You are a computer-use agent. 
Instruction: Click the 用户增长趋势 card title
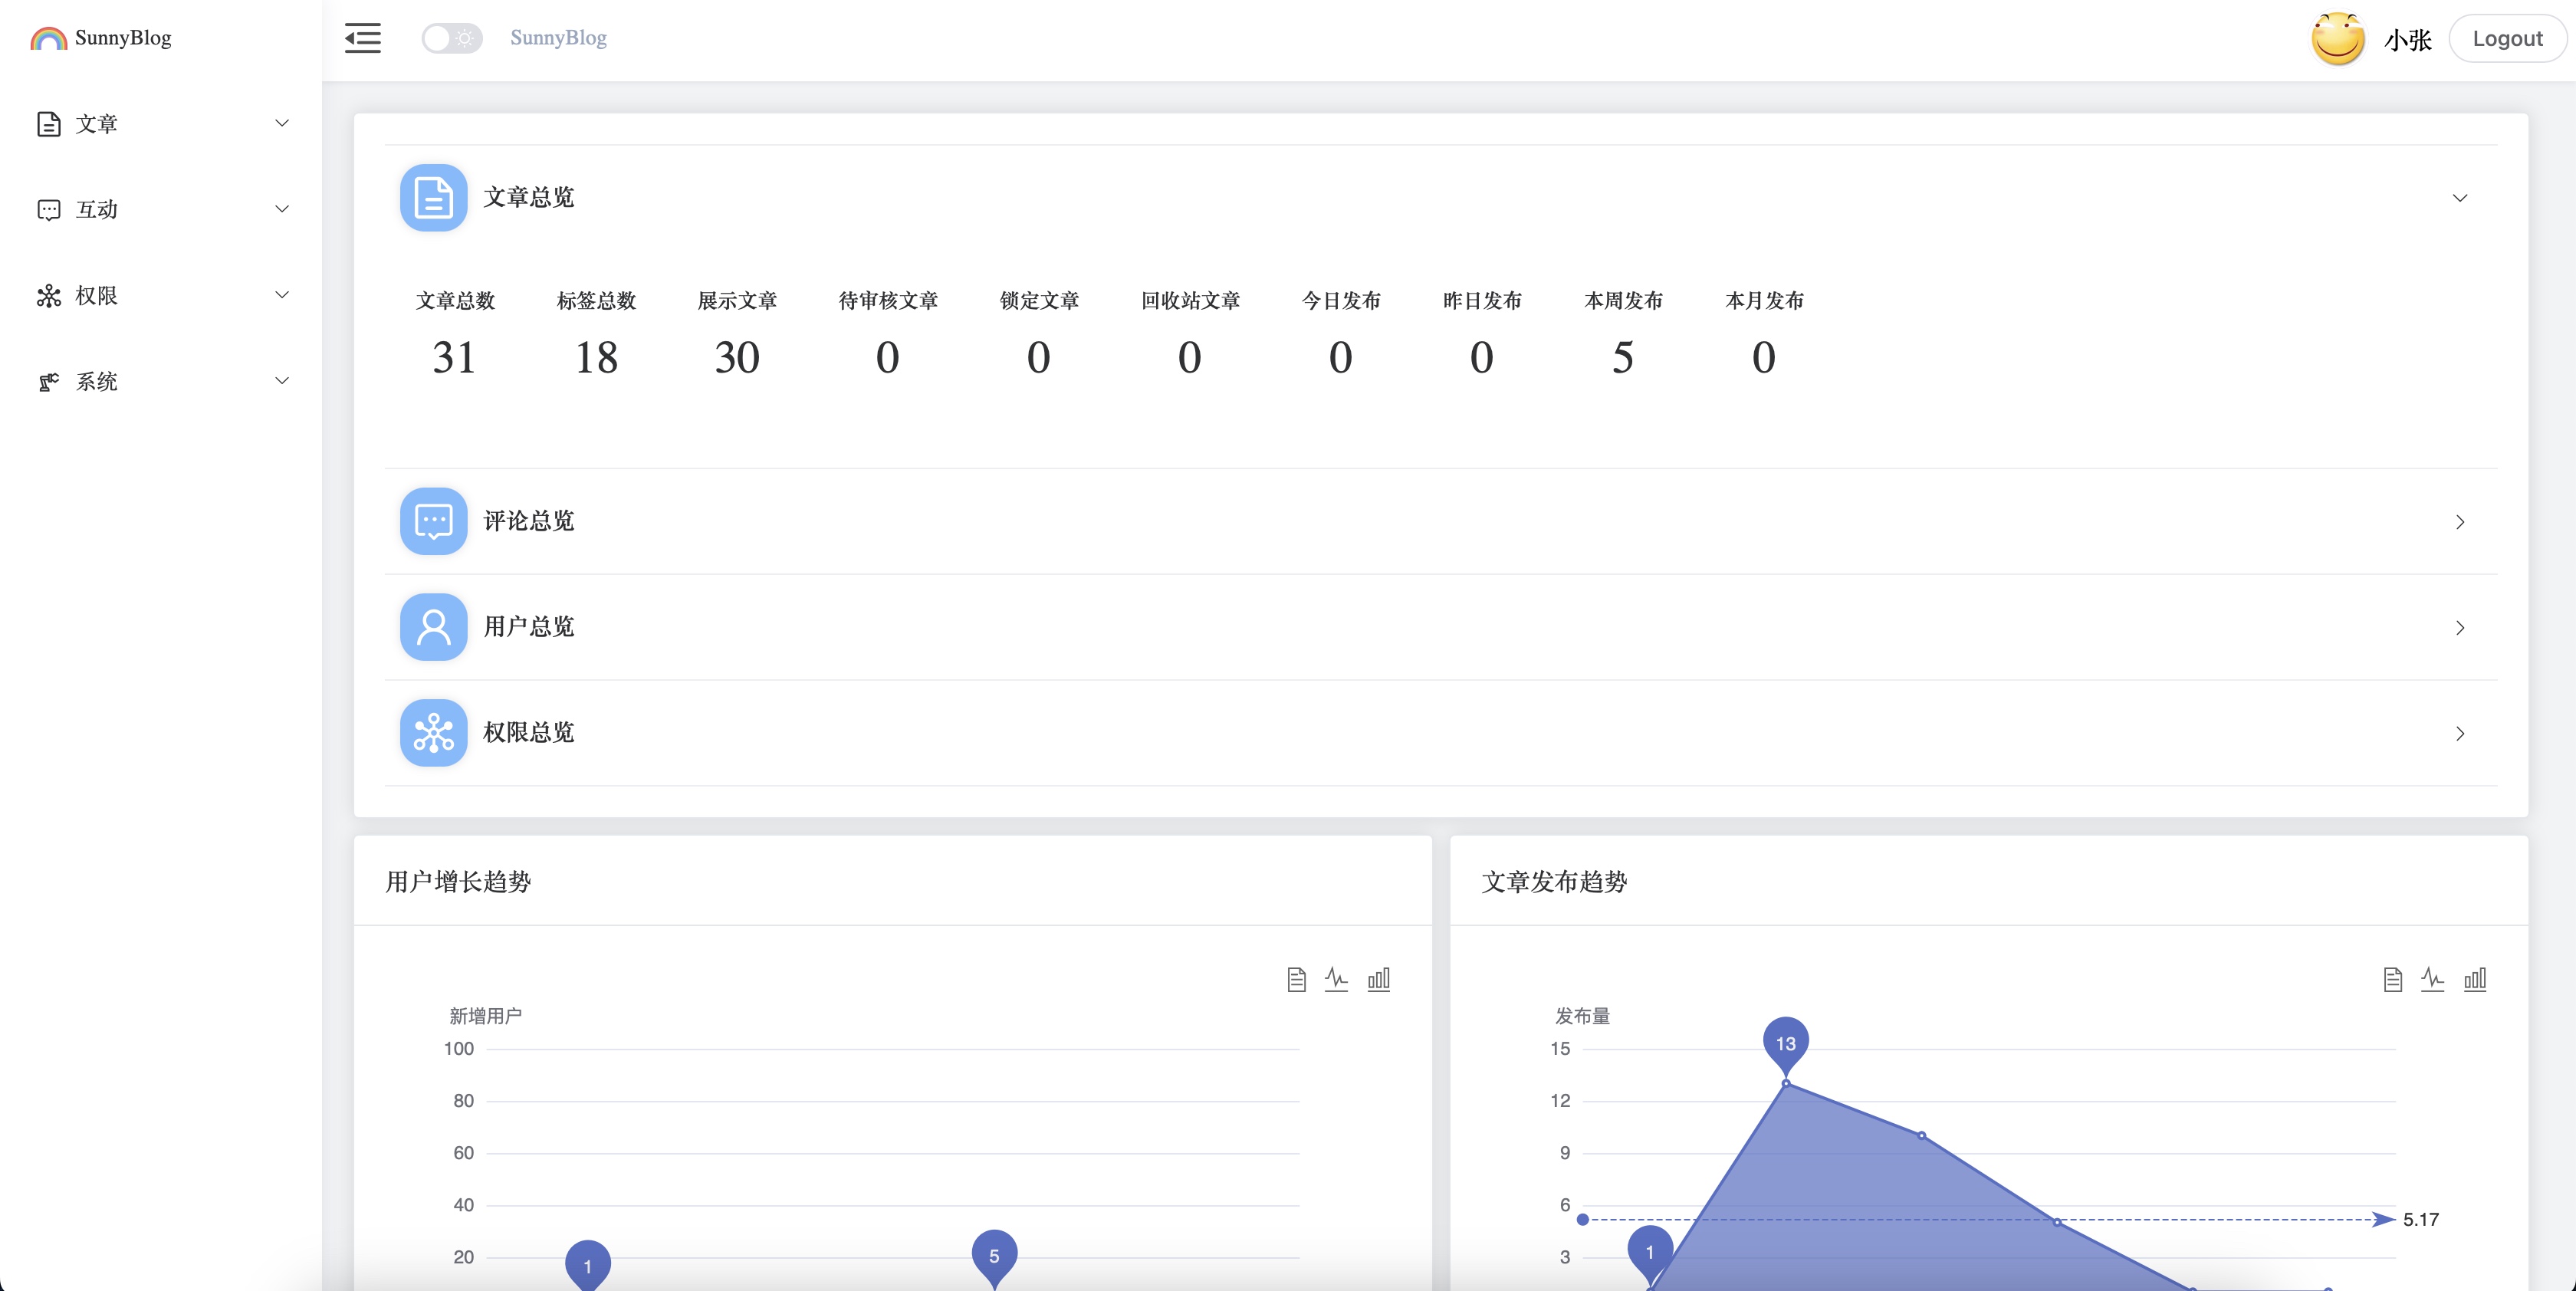(x=458, y=881)
